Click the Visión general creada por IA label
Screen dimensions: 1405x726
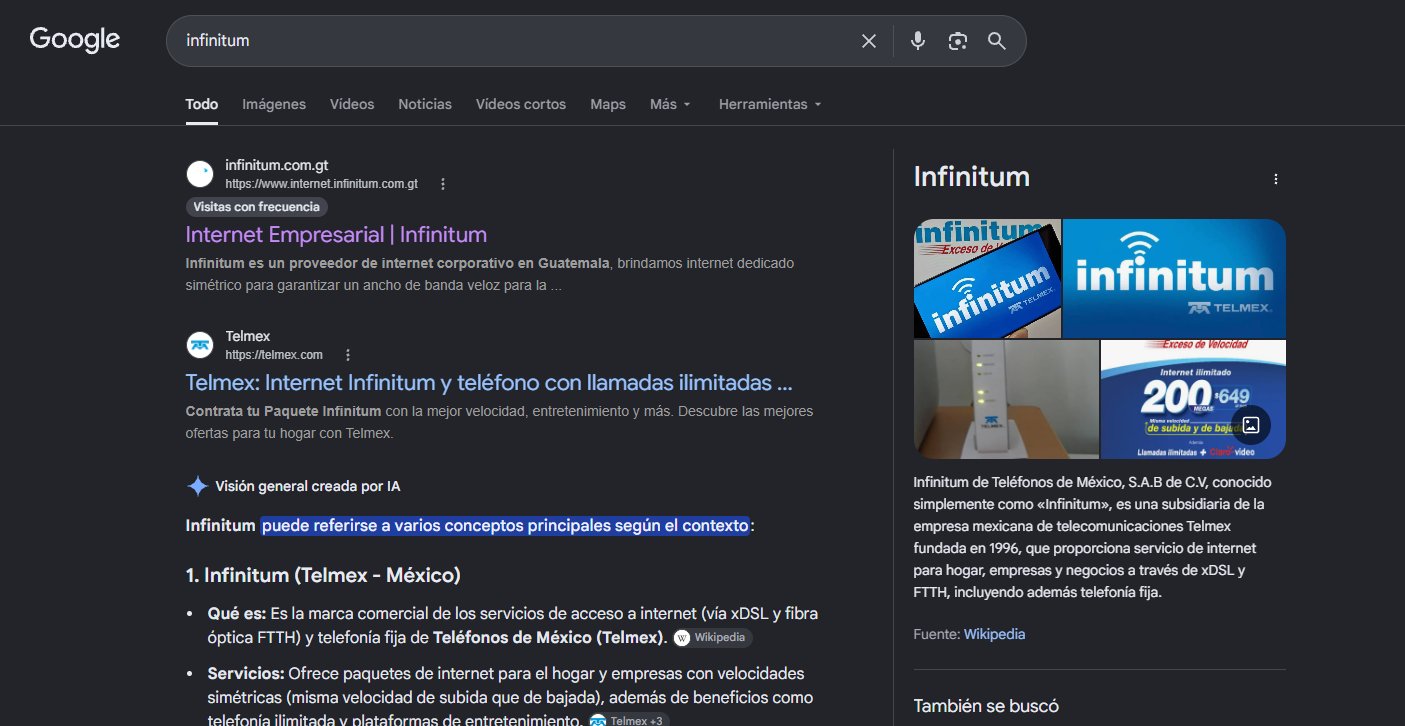point(308,486)
